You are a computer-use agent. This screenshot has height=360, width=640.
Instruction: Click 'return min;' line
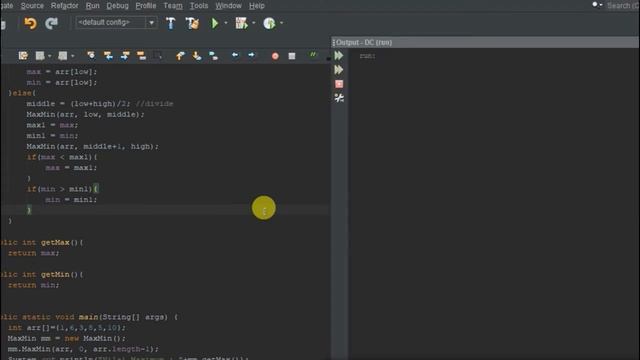[33, 285]
